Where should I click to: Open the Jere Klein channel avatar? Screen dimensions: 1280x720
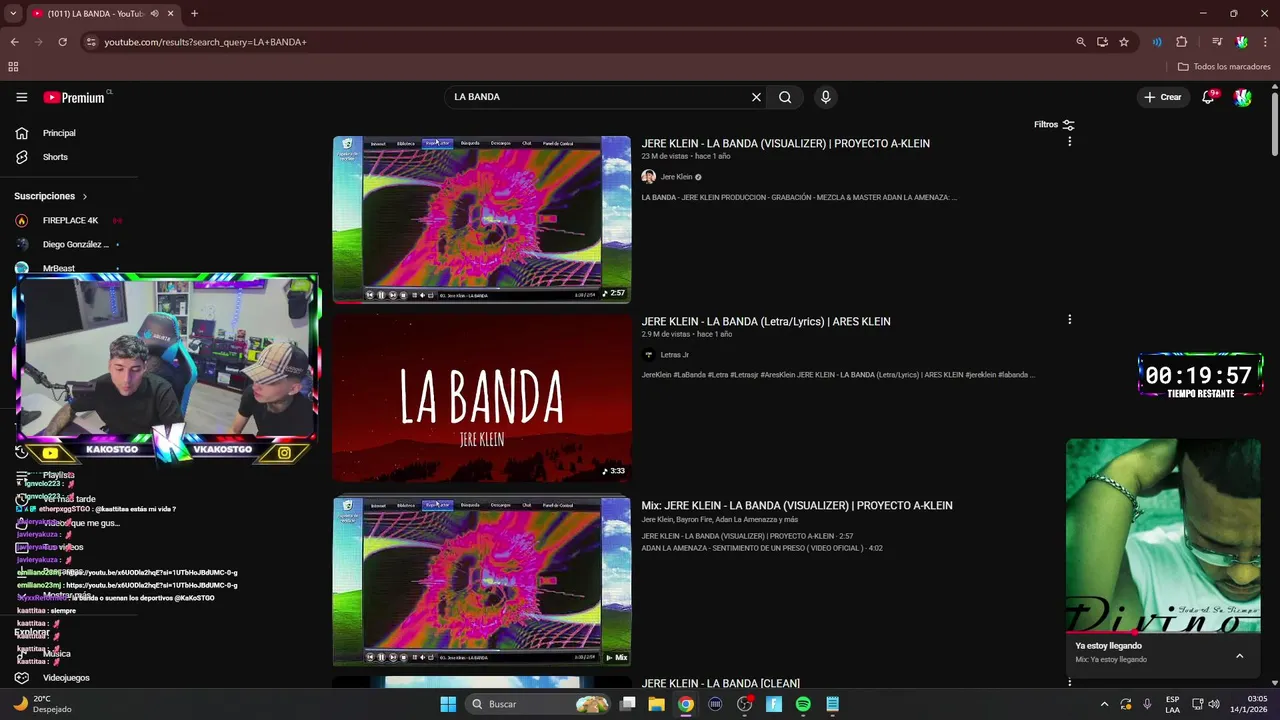[x=648, y=177]
